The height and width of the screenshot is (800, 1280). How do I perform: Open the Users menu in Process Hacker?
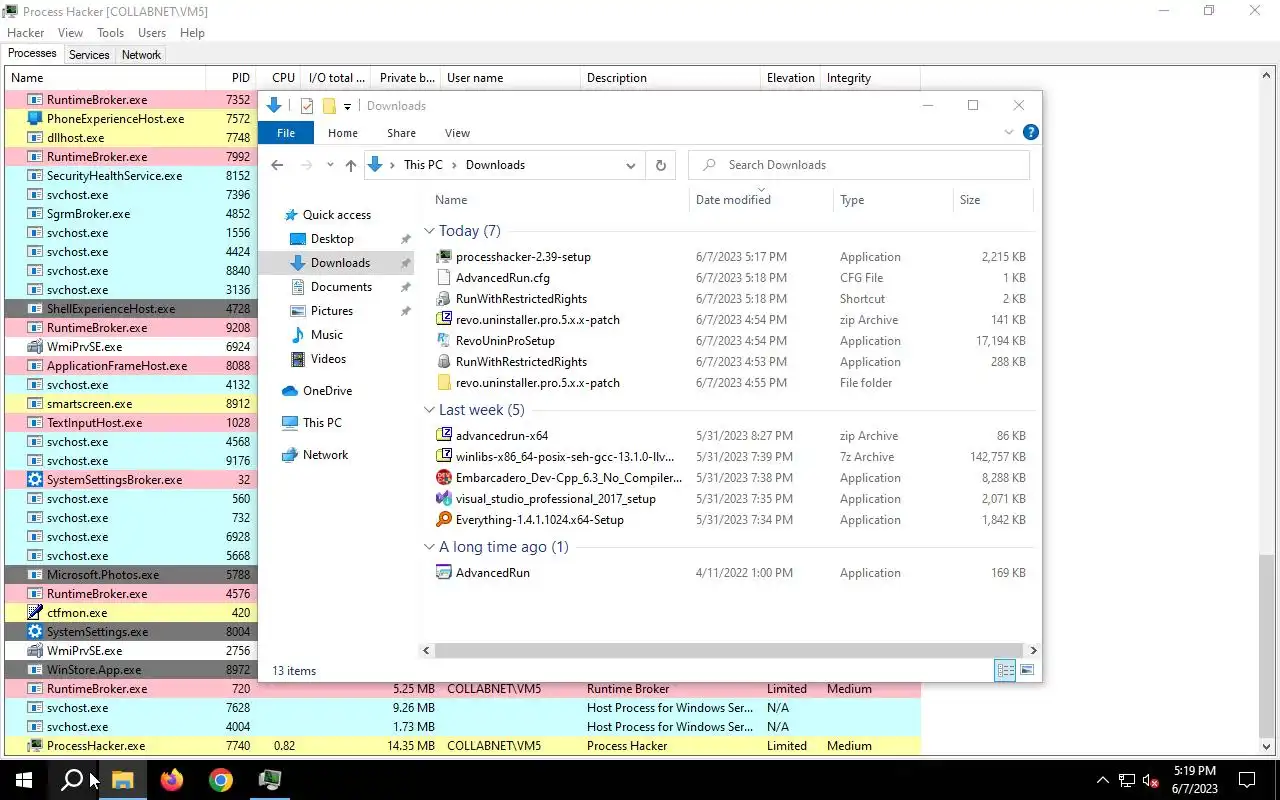coord(152,33)
